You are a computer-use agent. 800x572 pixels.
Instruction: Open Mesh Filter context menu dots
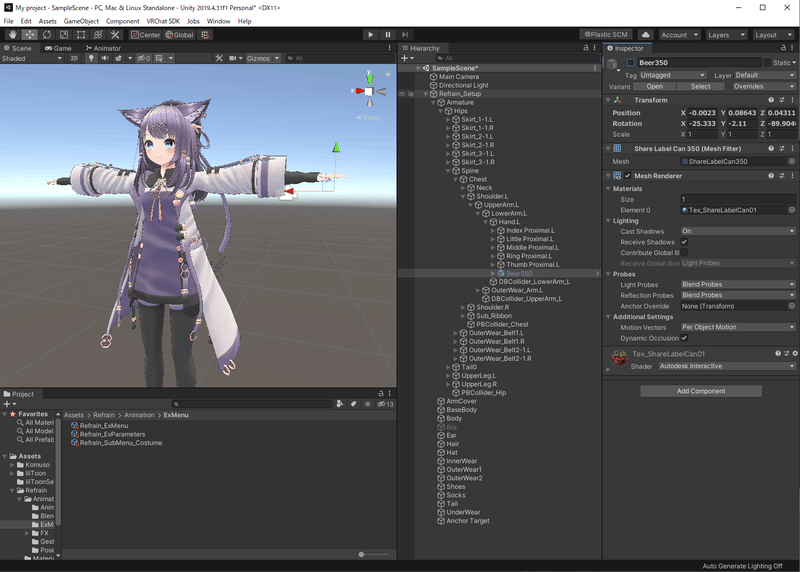792,148
